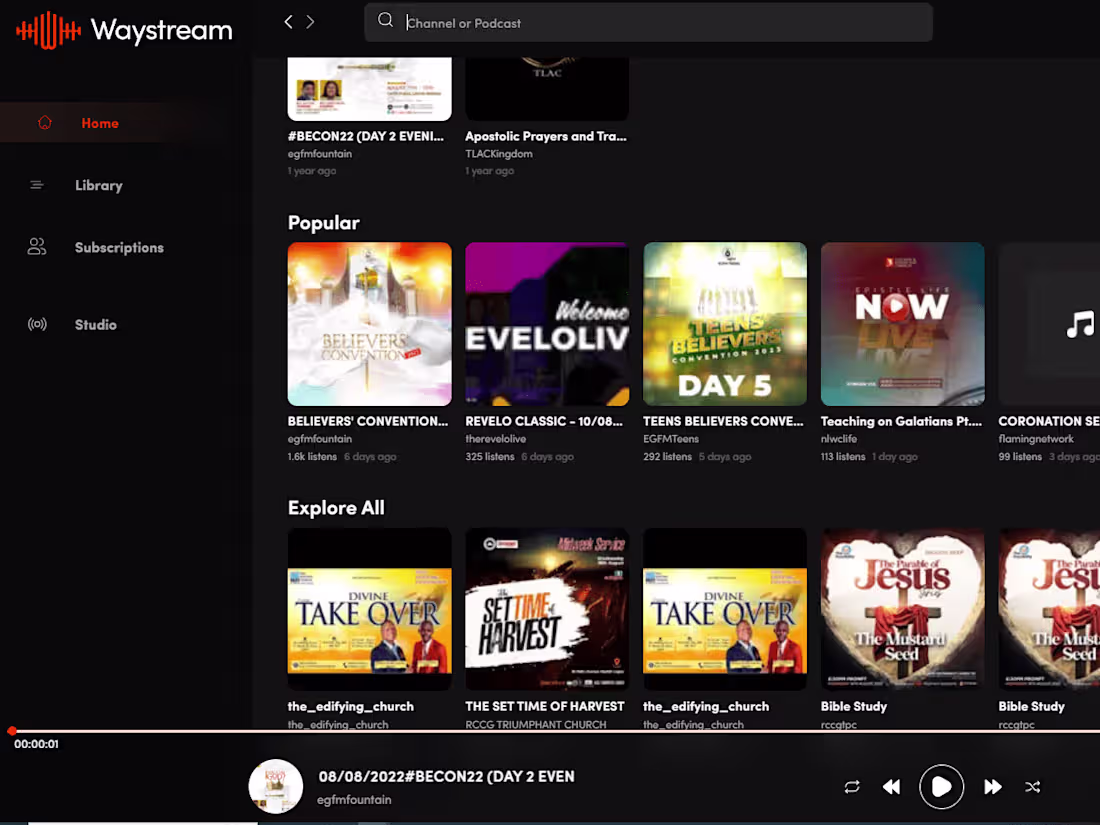
Task: Click the Subscriptions people icon
Action: click(37, 247)
